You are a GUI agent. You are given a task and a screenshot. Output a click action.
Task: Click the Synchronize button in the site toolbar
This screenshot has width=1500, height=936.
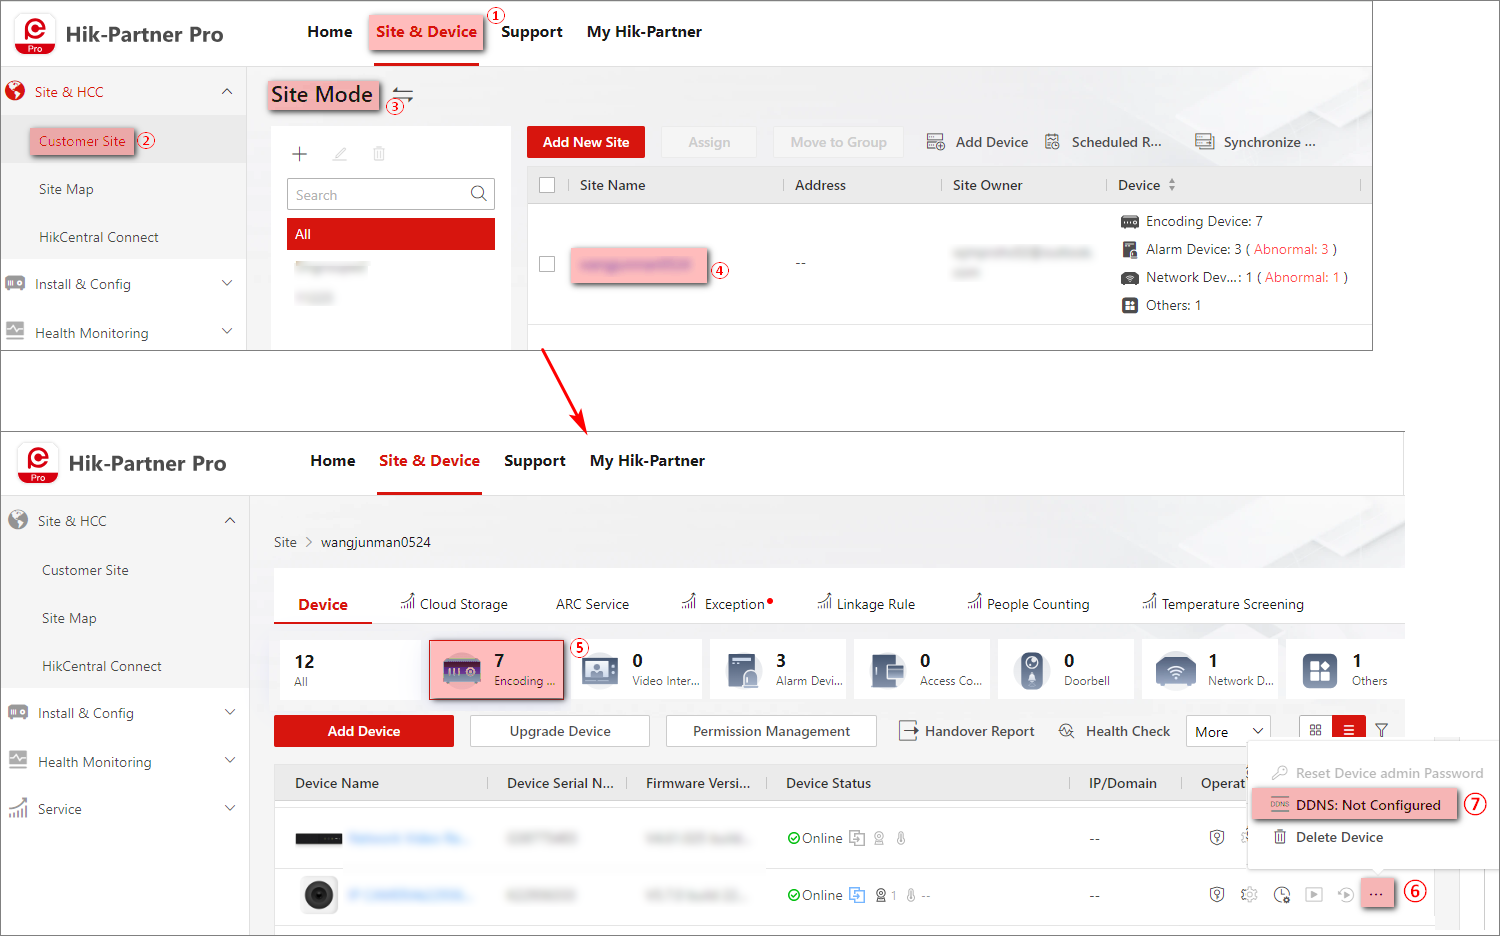(1256, 142)
